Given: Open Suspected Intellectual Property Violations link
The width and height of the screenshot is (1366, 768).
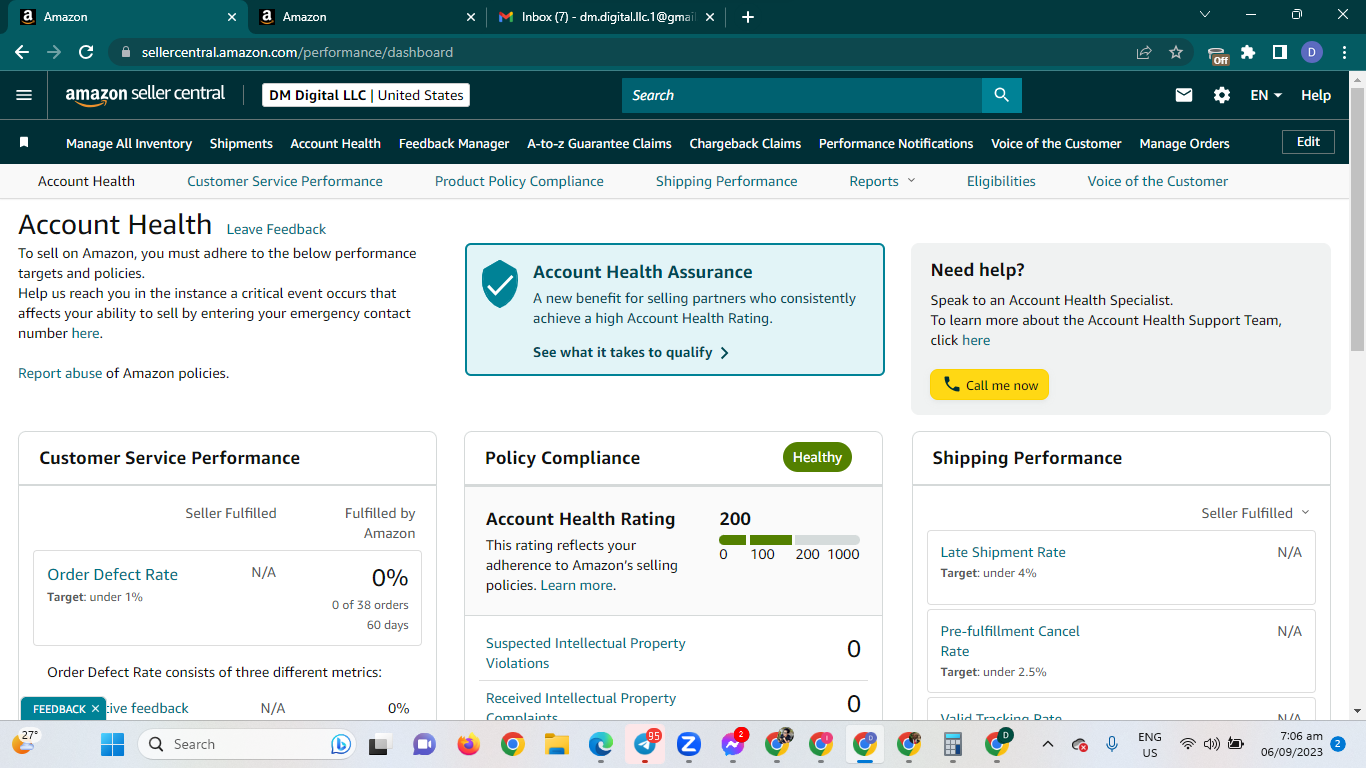Looking at the screenshot, I should click(x=586, y=653).
